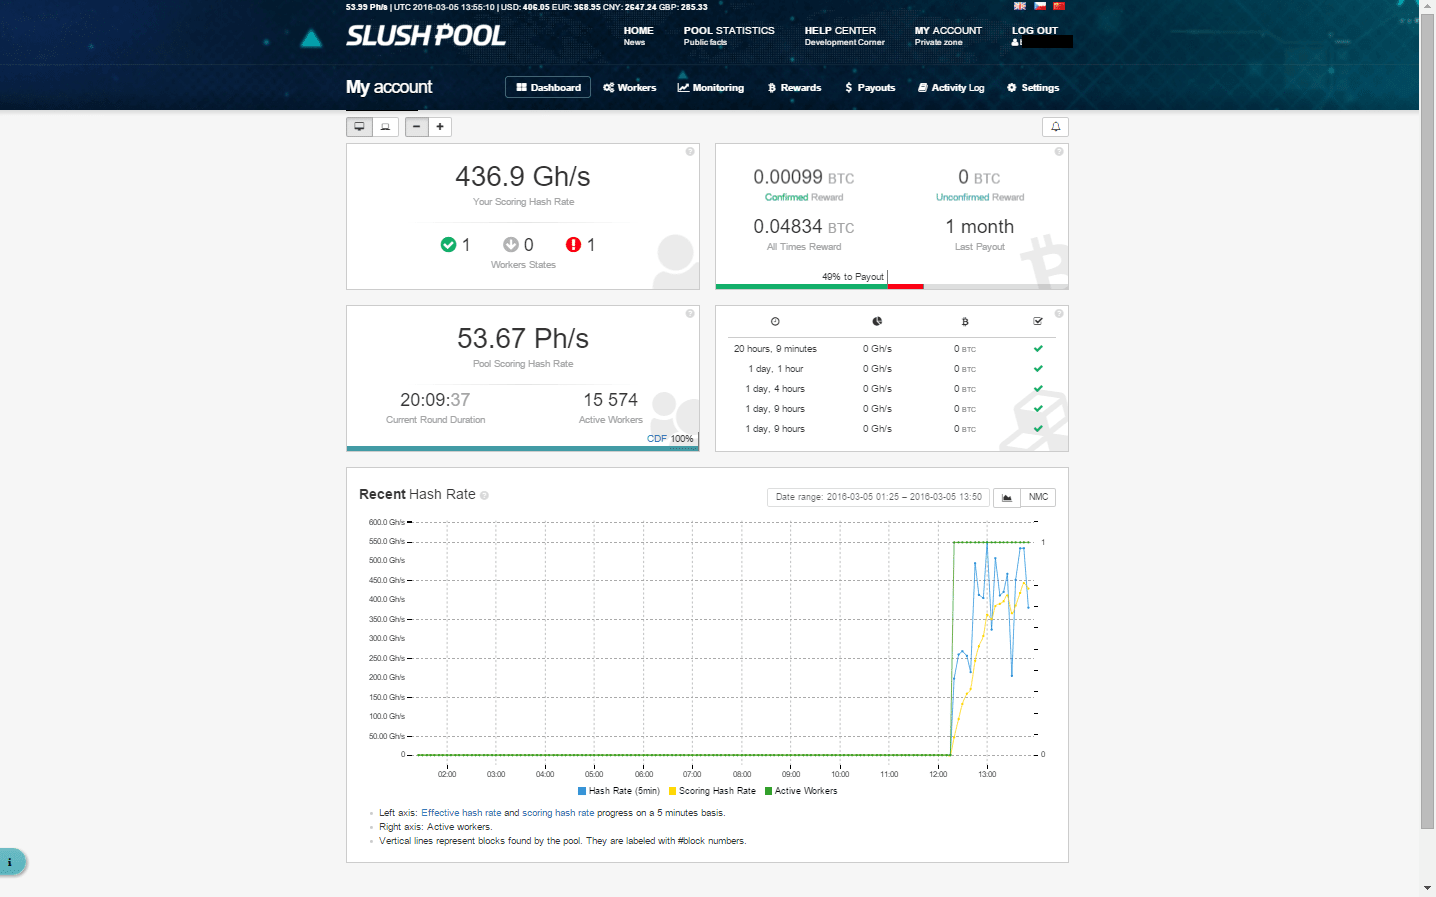Click the bitcoin column header icon
Screen dimensions: 1436x897
click(x=965, y=322)
